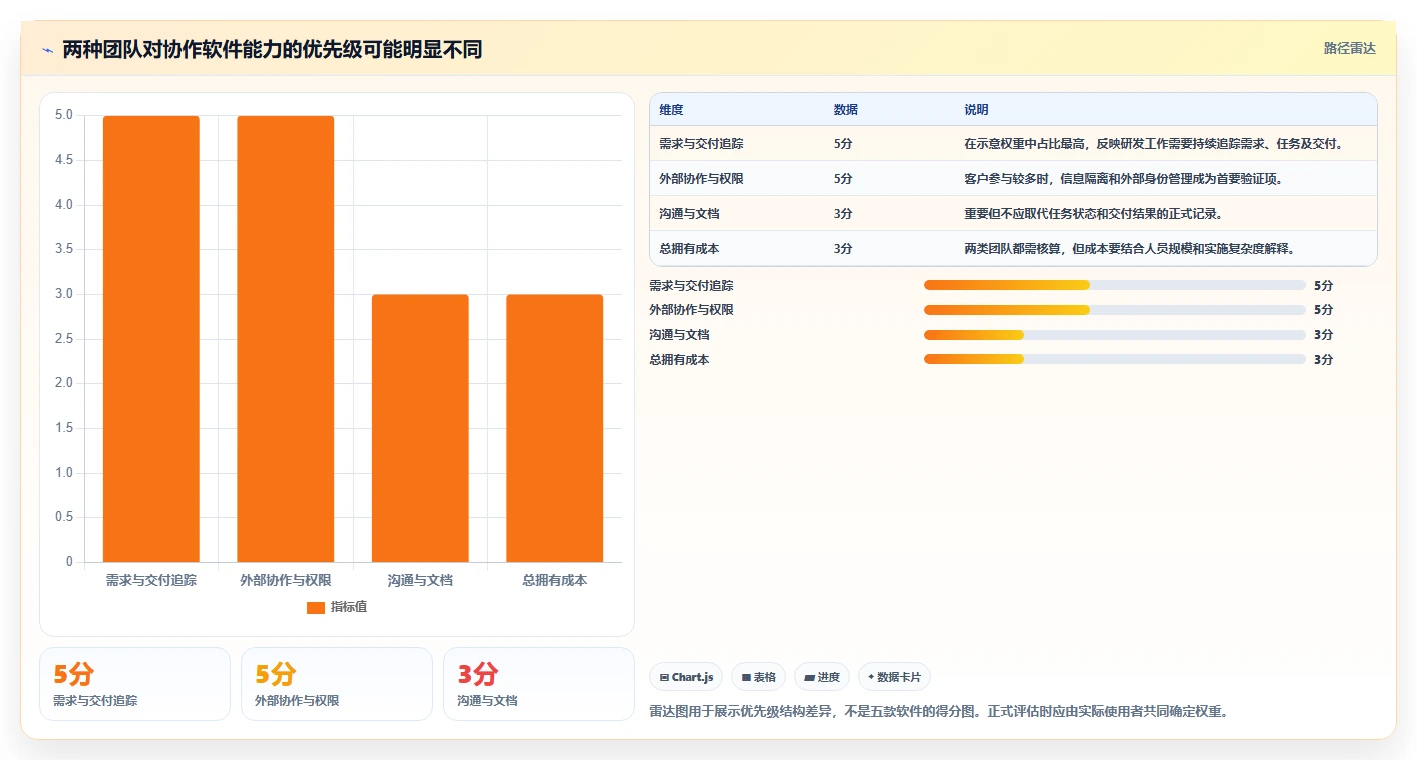Click the 路径雷达 label in header

click(x=1350, y=48)
